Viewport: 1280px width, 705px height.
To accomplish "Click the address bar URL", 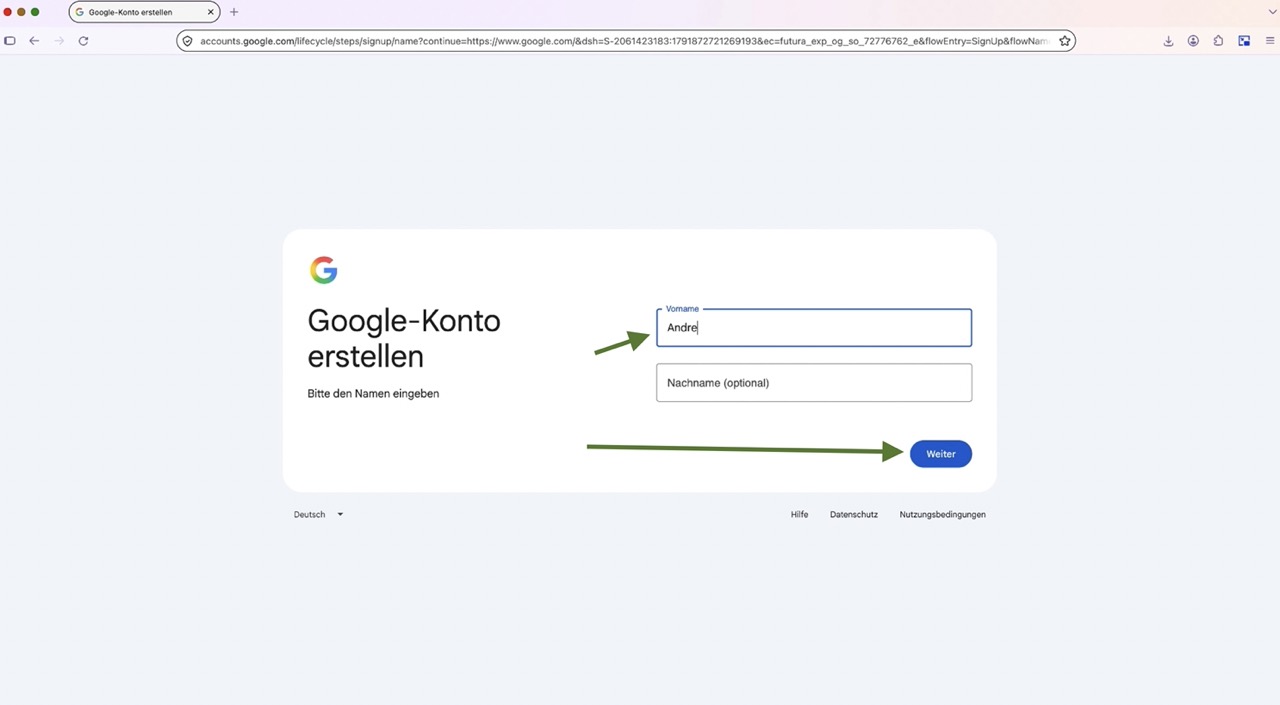I will click(624, 41).
